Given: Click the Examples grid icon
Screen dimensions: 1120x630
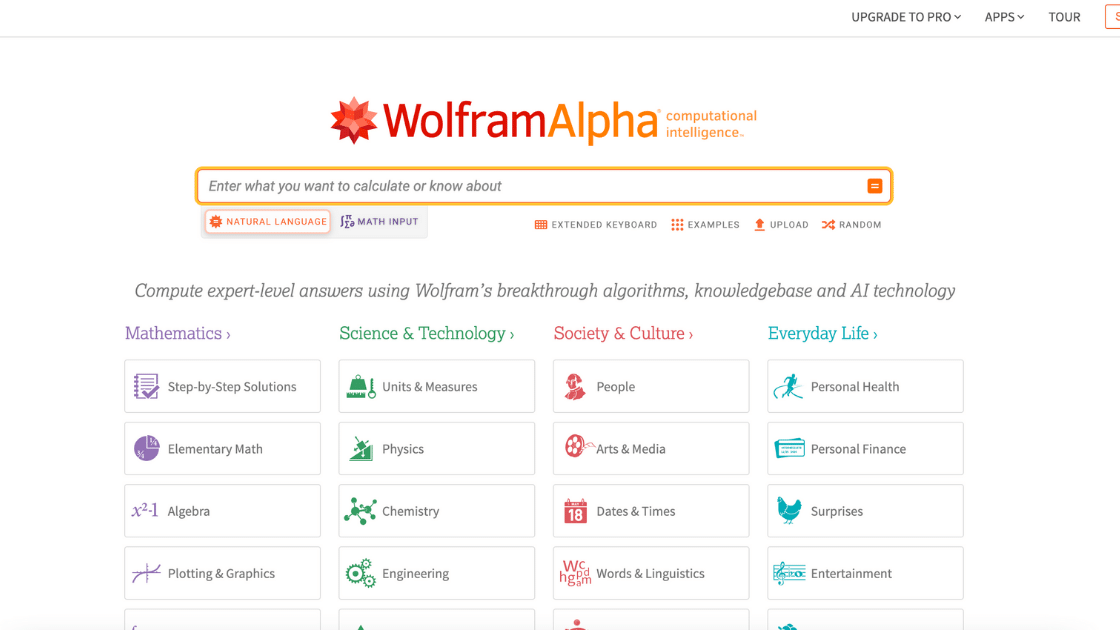Looking at the screenshot, I should [x=676, y=225].
